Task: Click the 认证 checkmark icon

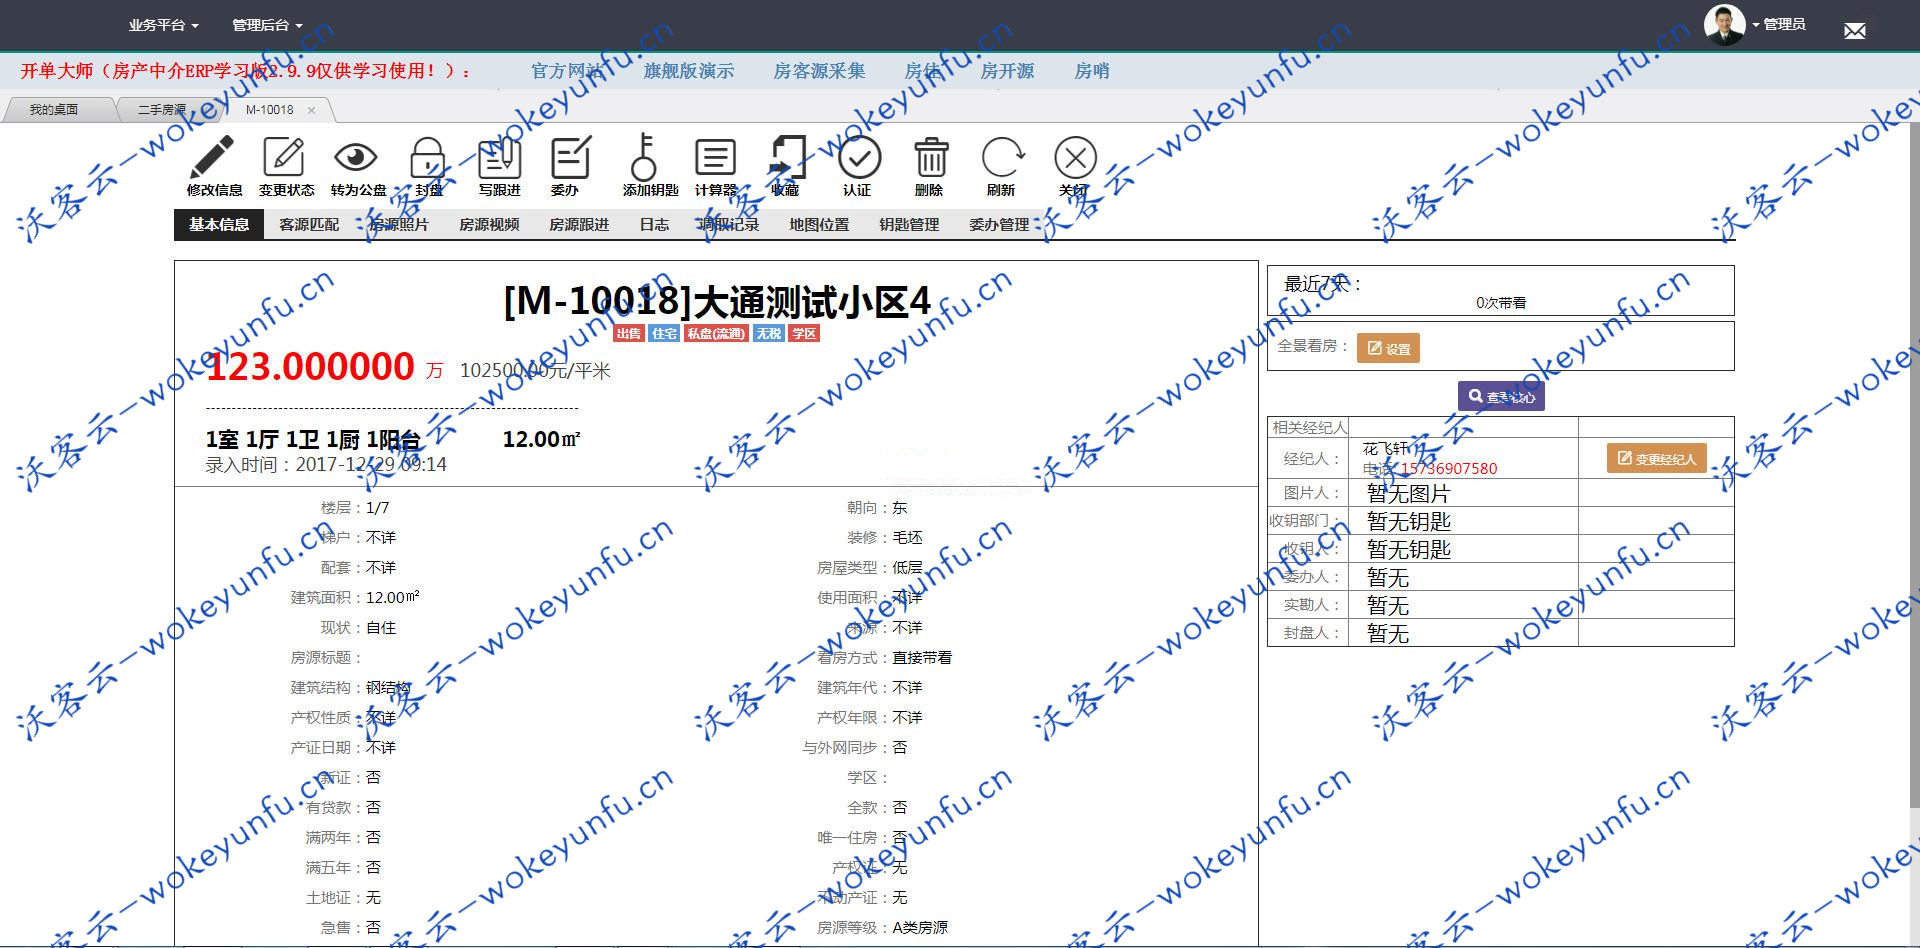Action: [x=859, y=157]
